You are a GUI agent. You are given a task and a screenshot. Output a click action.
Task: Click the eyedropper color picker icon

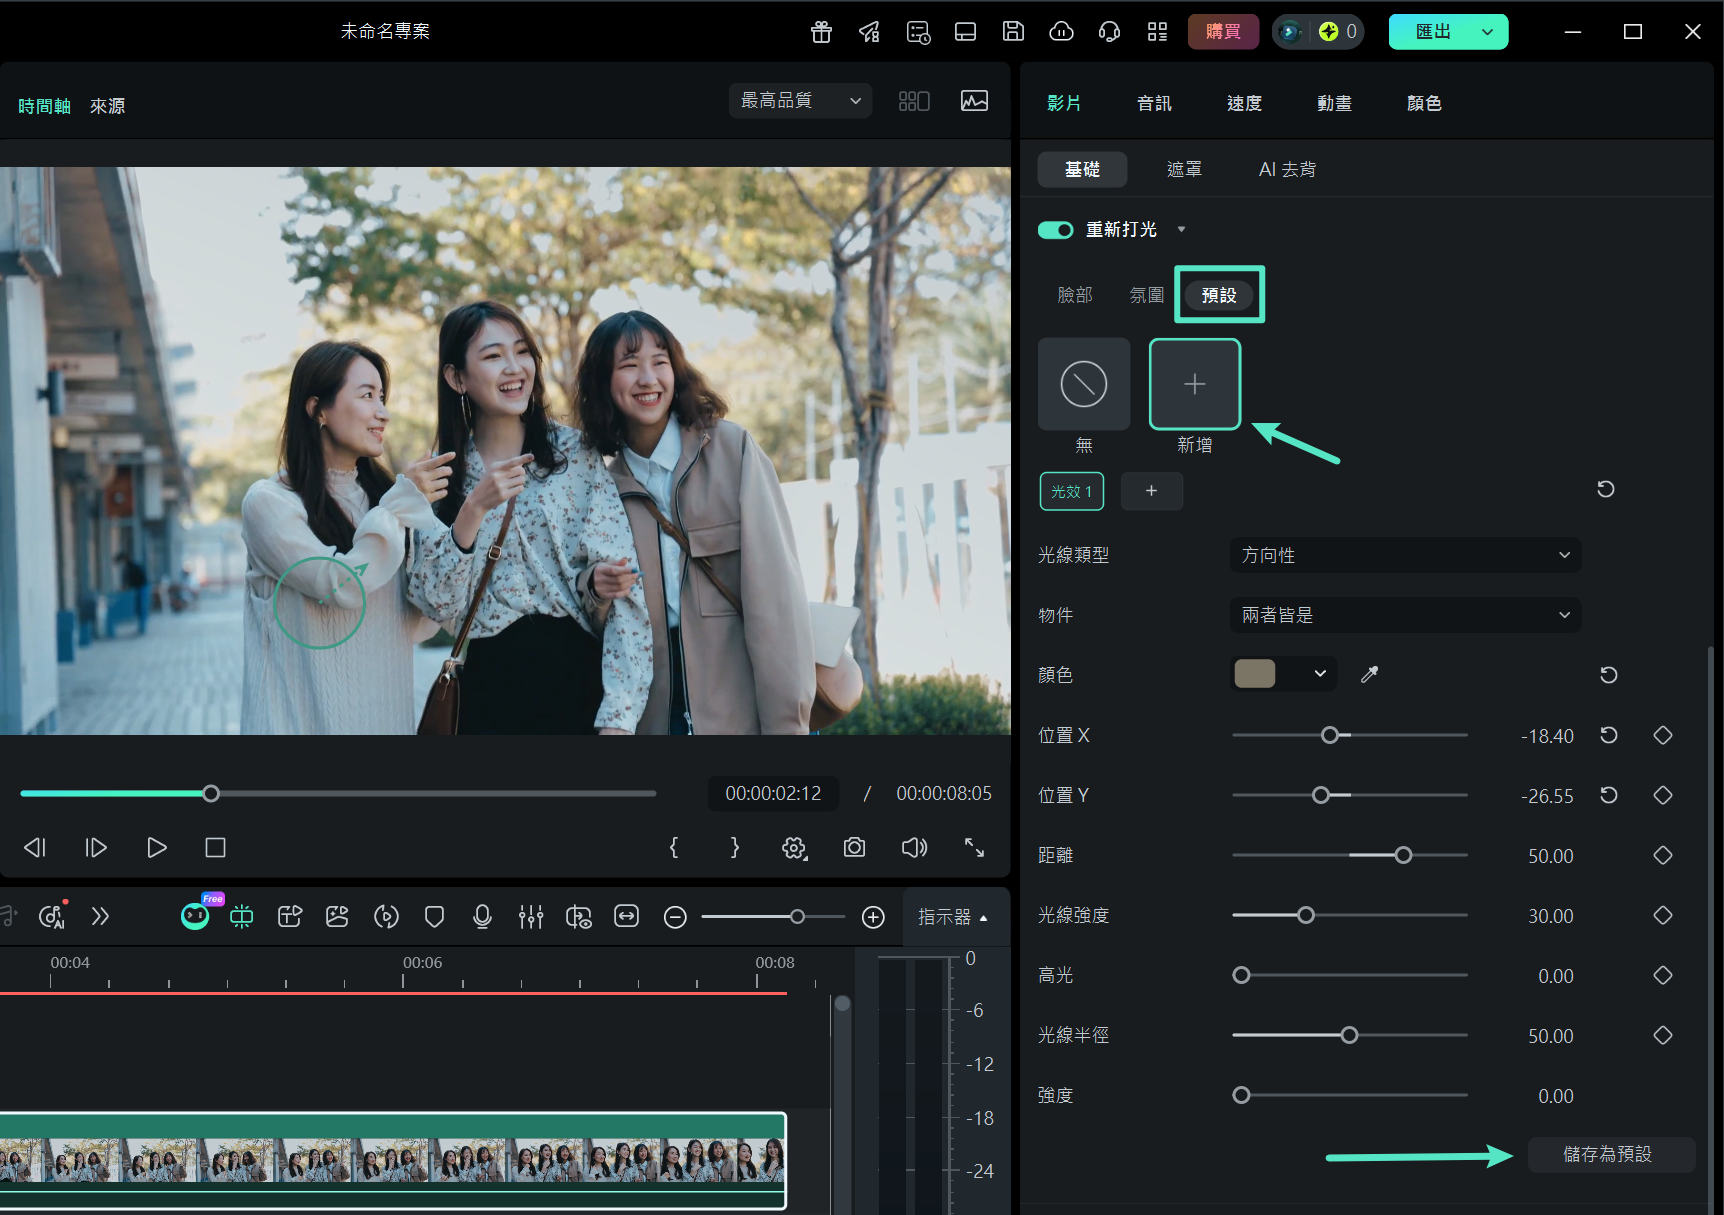coord(1370,675)
